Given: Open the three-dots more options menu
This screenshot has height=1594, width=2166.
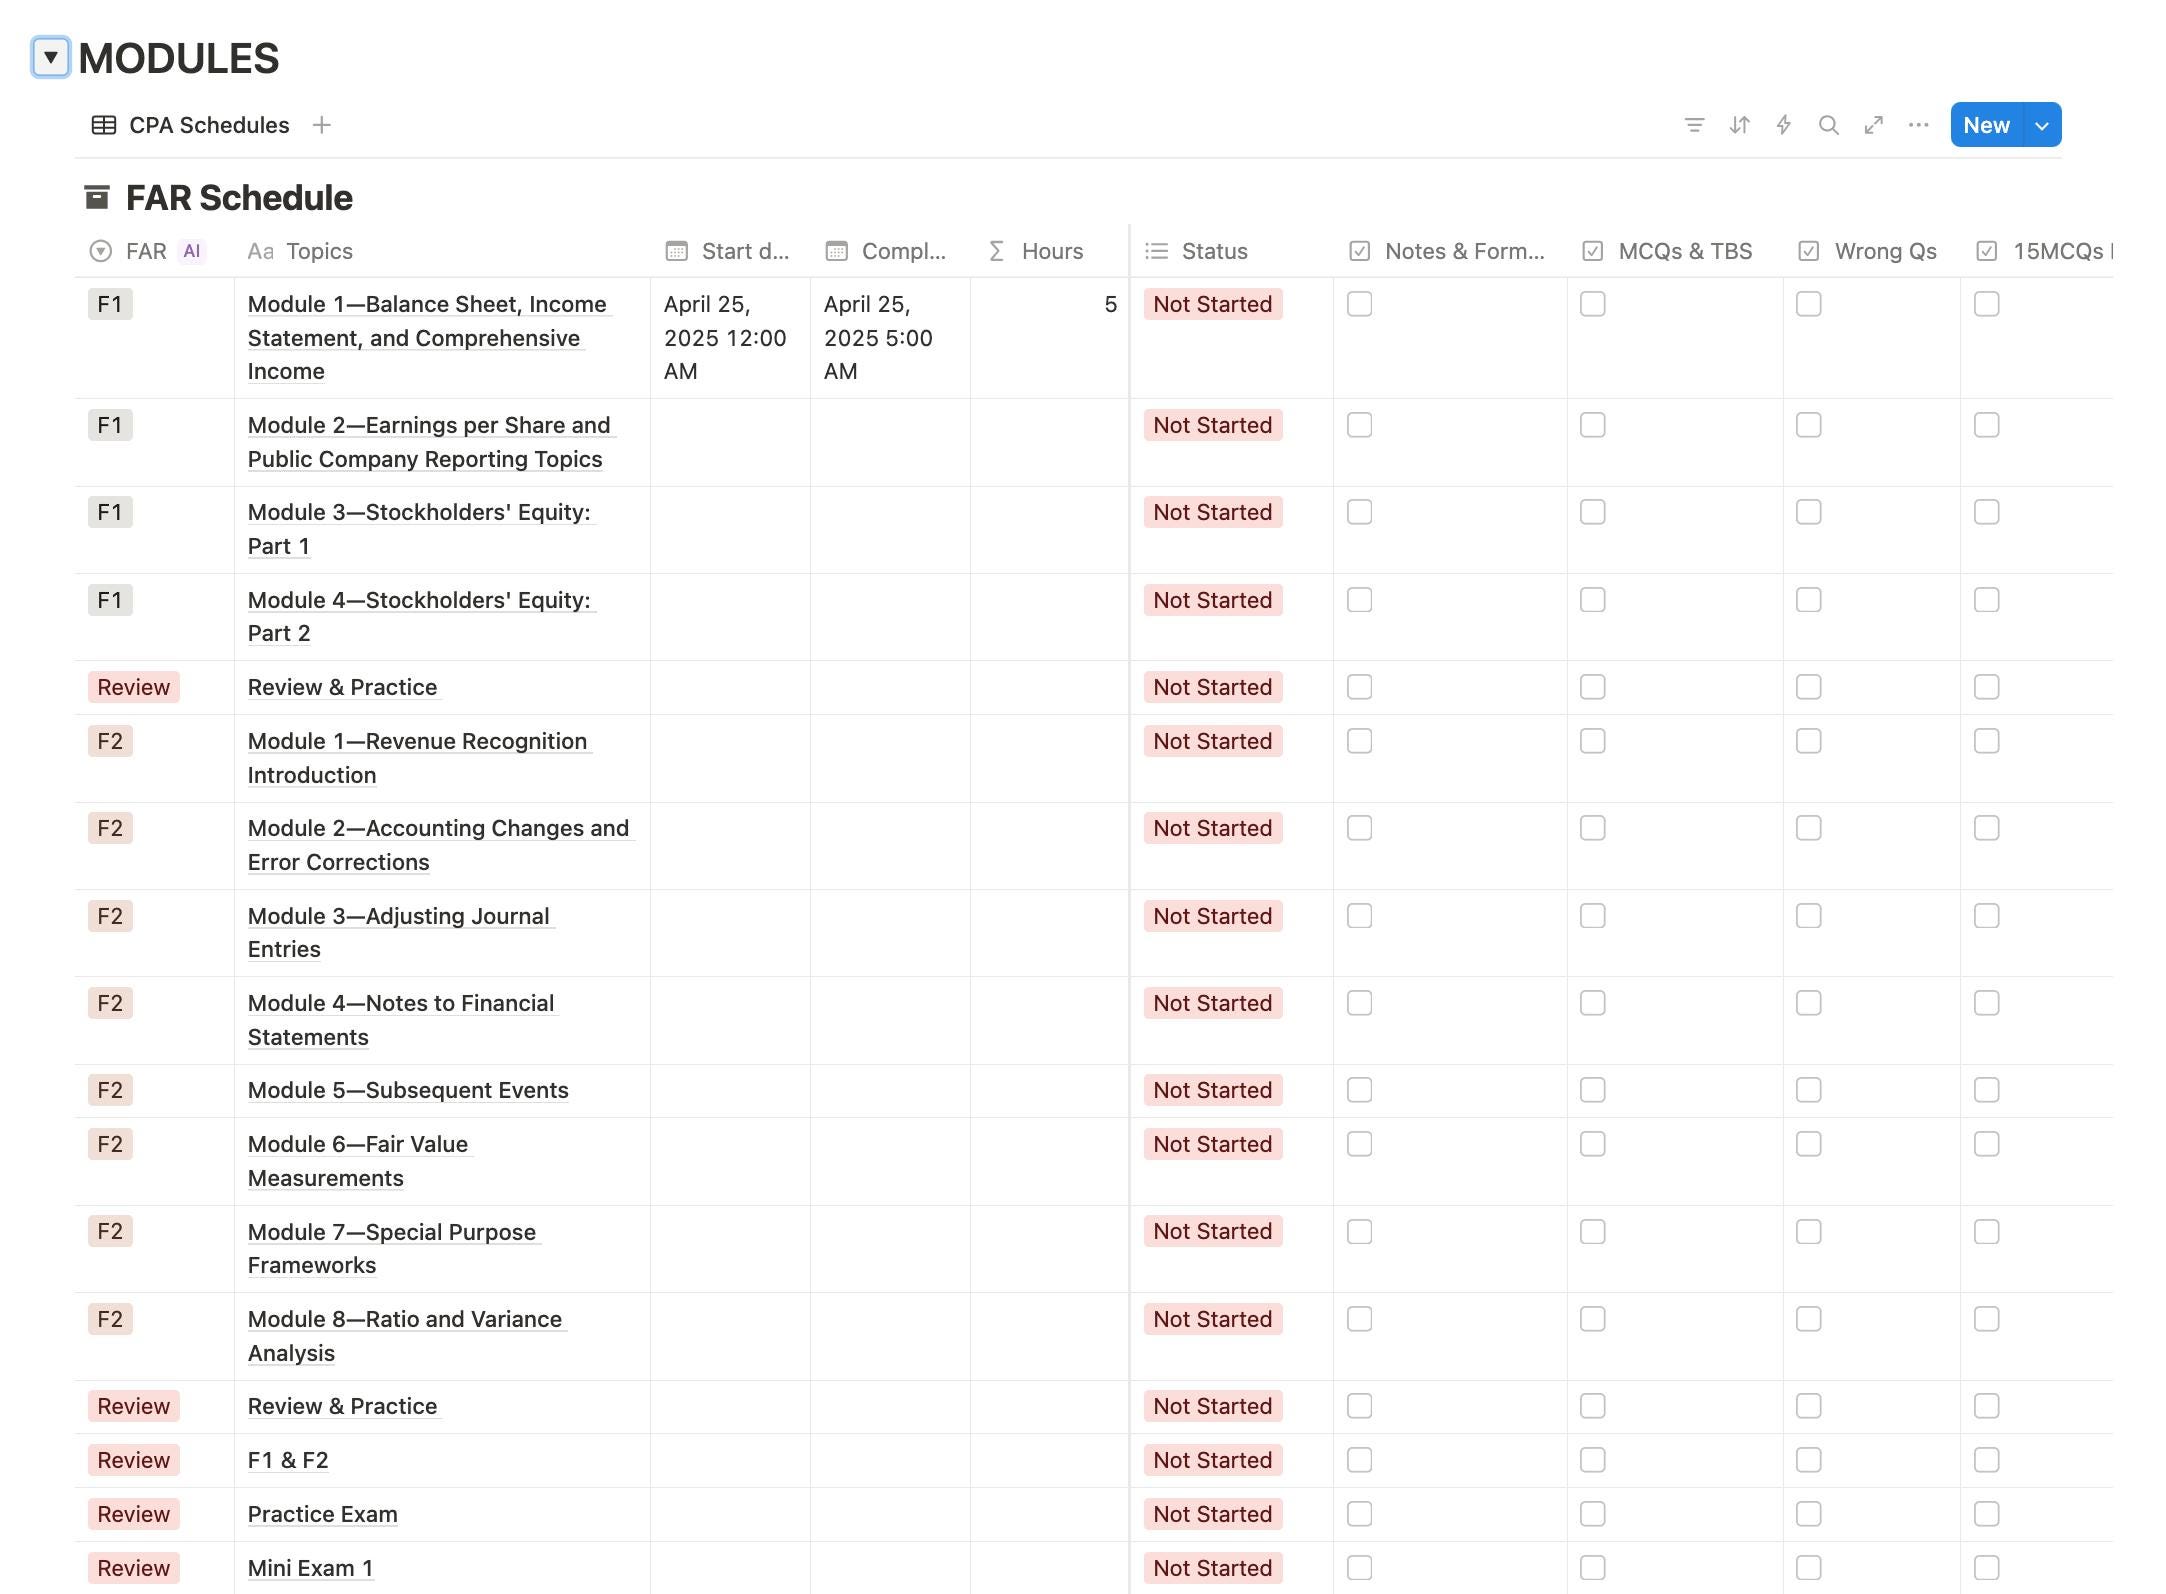Looking at the screenshot, I should click(x=1918, y=125).
